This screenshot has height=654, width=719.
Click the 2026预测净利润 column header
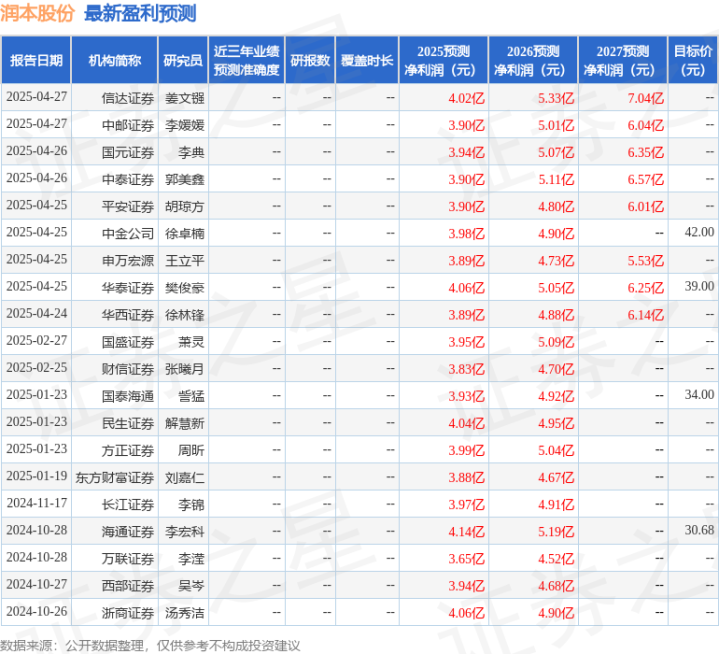(x=533, y=60)
